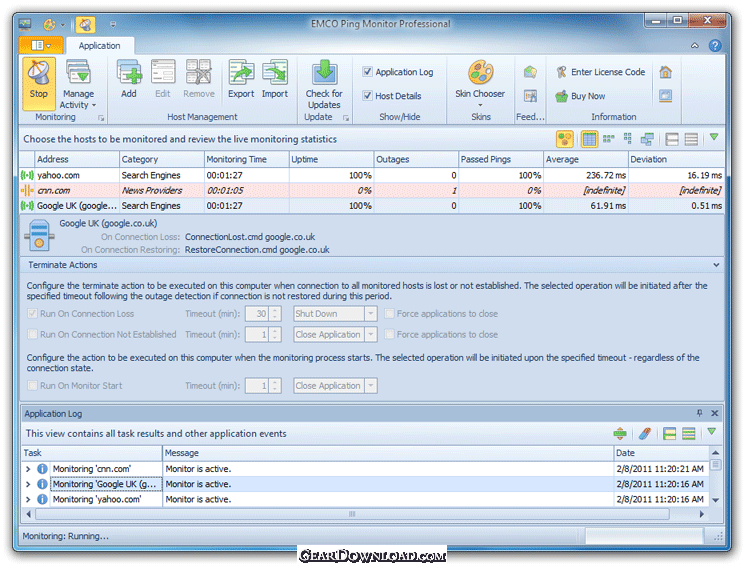Click the green arrows icon in Application Log
Viewport: 744px width, 564px height.
click(620, 433)
